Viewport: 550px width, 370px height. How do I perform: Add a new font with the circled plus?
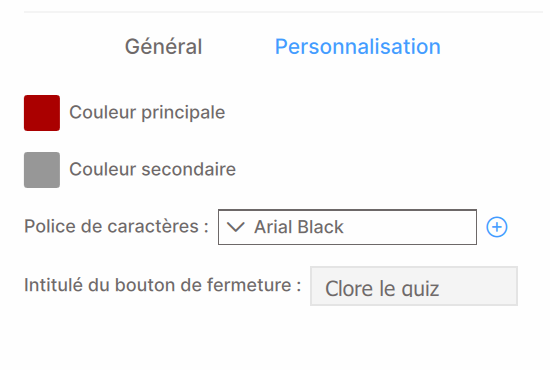[x=496, y=227]
